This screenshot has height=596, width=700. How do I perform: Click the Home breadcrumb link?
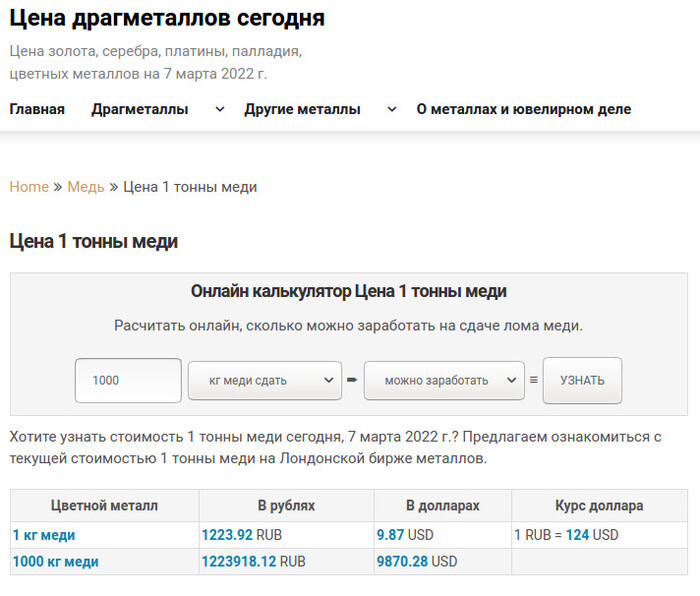point(29,187)
